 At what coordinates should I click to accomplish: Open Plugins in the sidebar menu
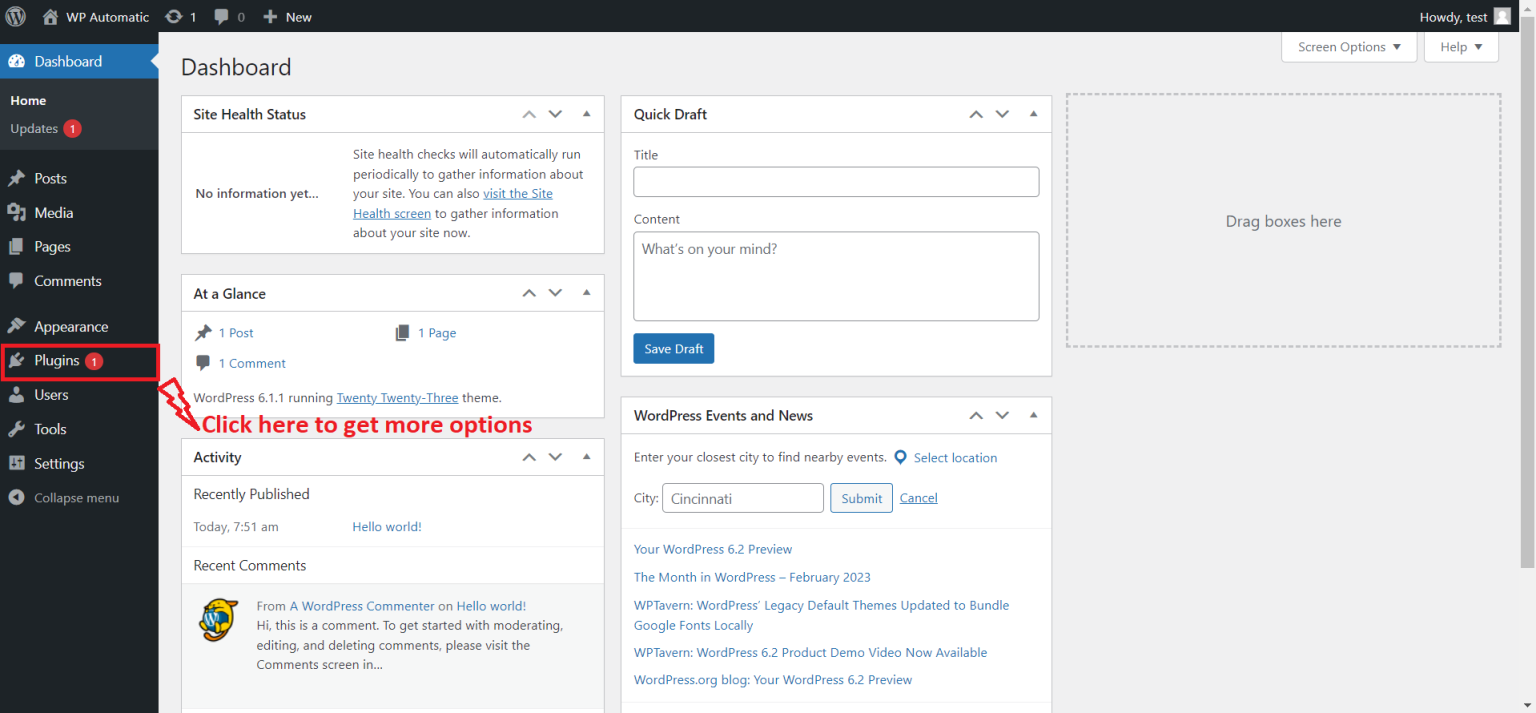click(x=57, y=361)
